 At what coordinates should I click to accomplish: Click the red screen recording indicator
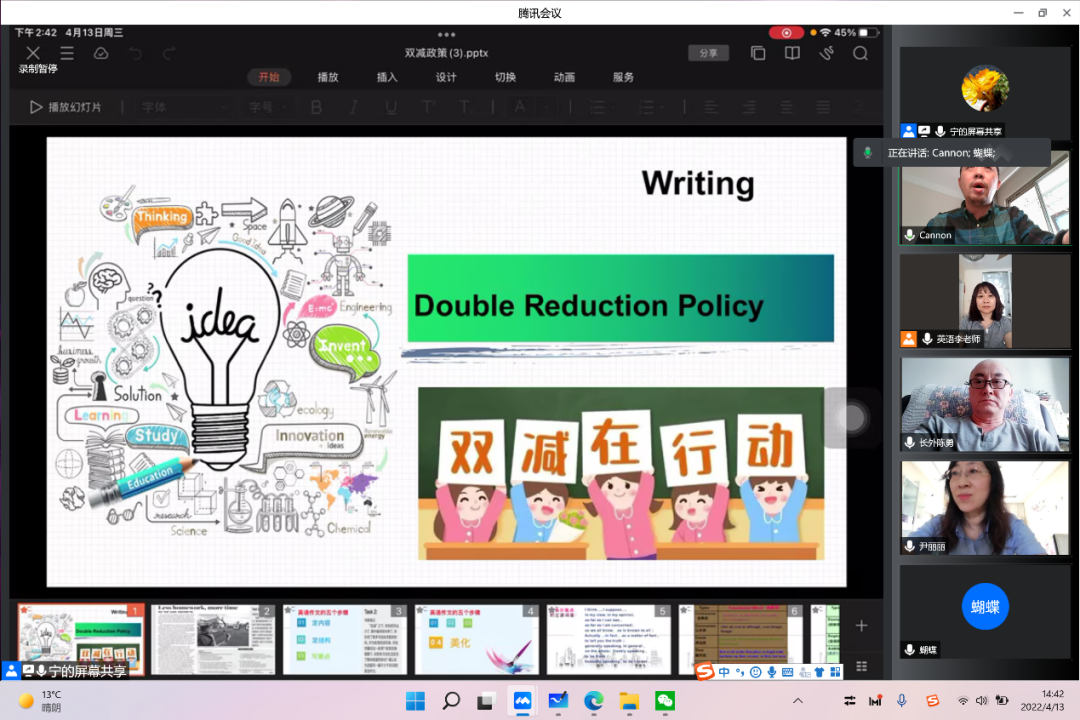[x=786, y=32]
